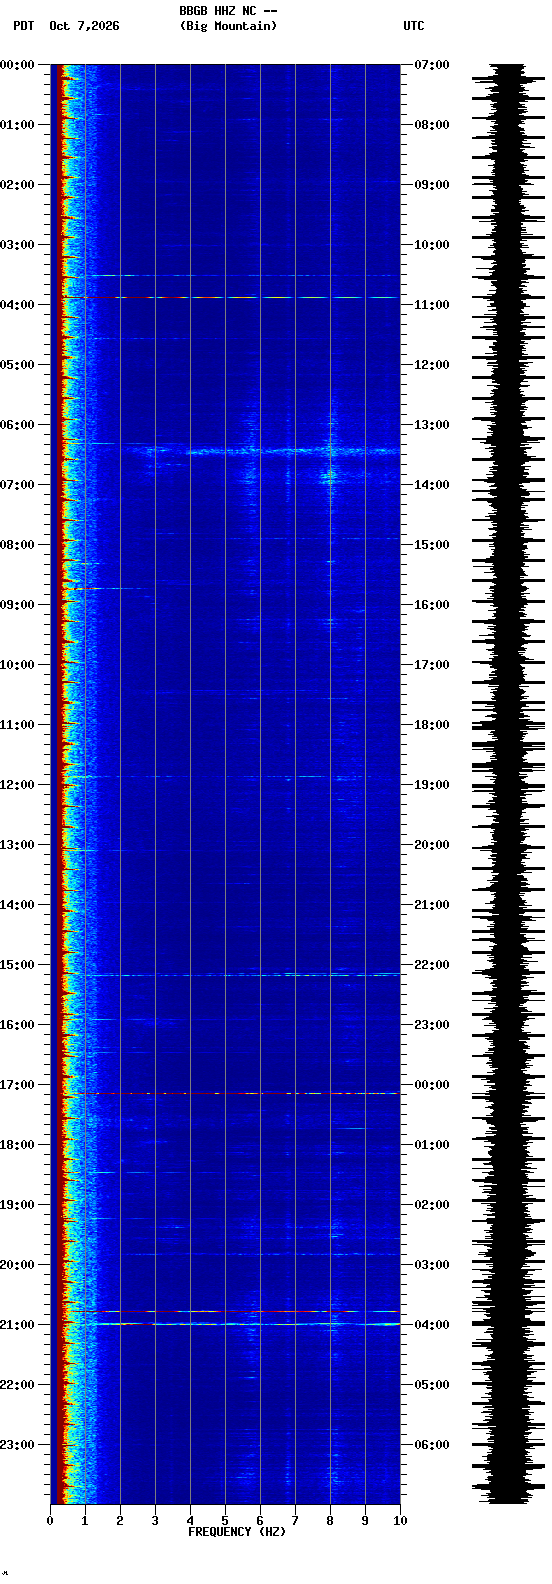Select the '17:00' UTC label on the right axis

431,665
